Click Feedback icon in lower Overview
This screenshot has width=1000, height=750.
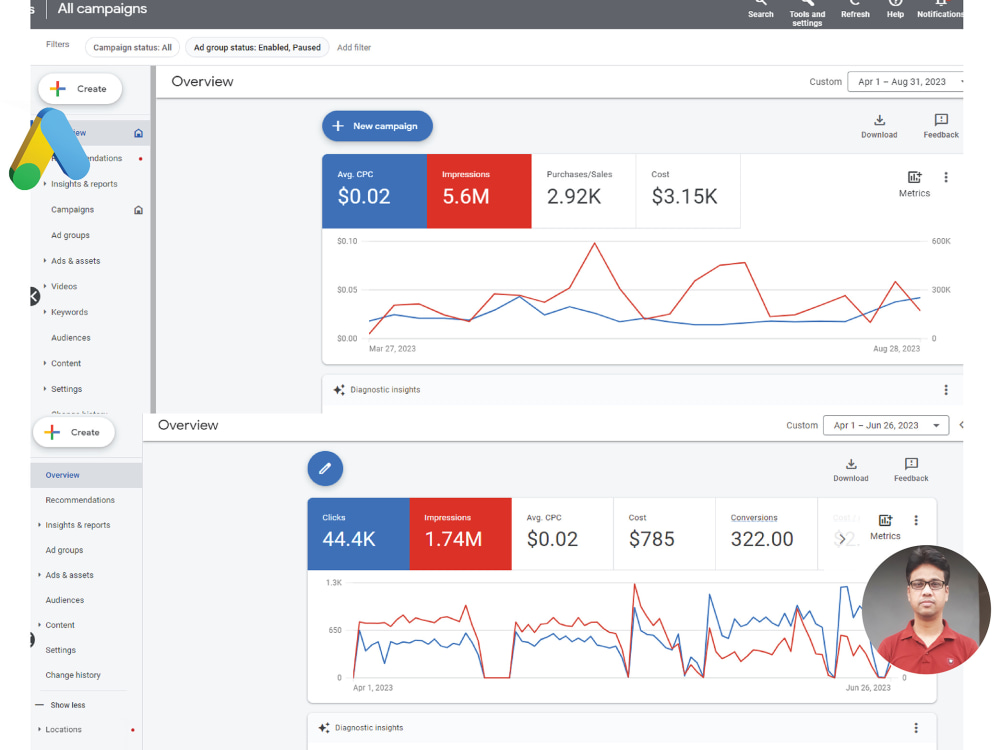911,464
